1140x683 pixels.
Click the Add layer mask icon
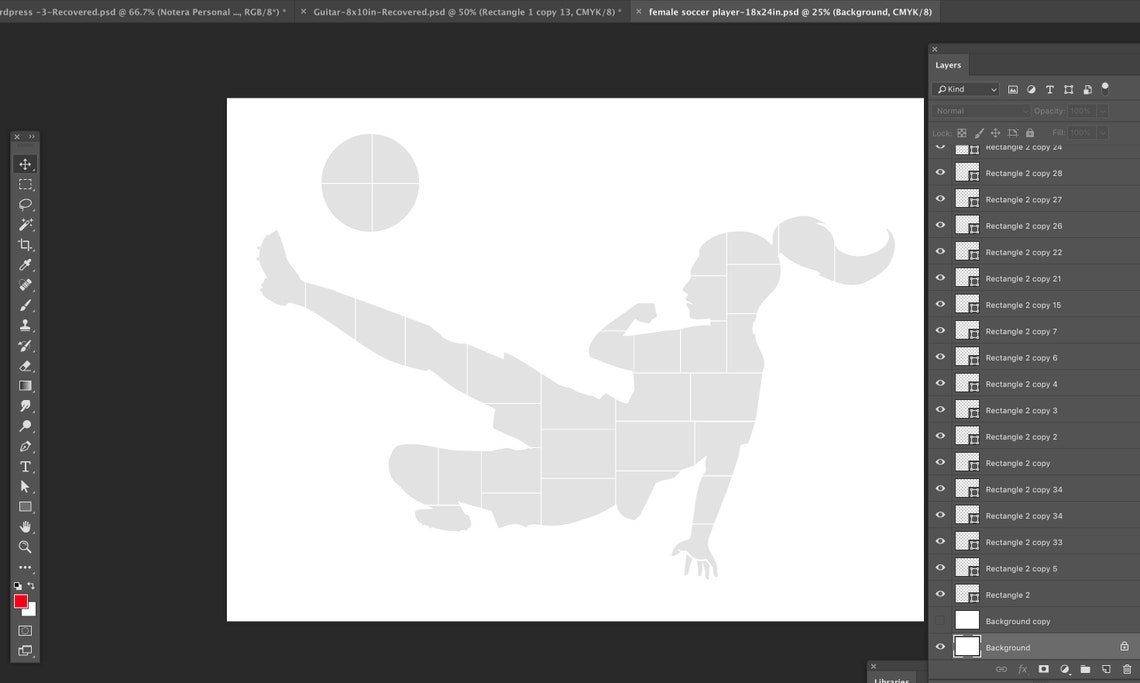(1044, 668)
